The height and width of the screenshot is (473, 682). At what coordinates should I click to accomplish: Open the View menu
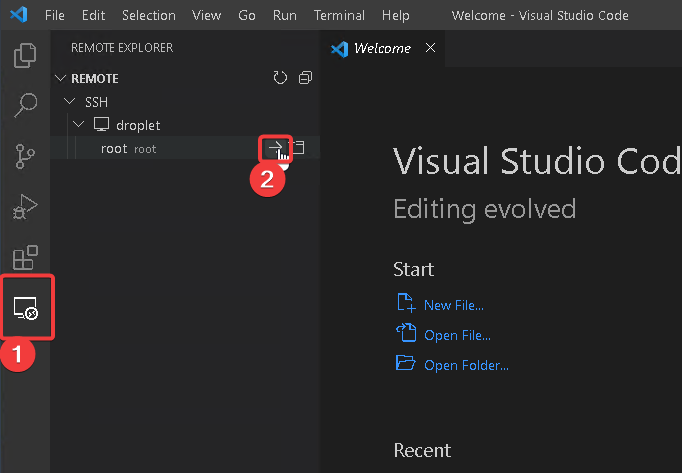click(207, 15)
